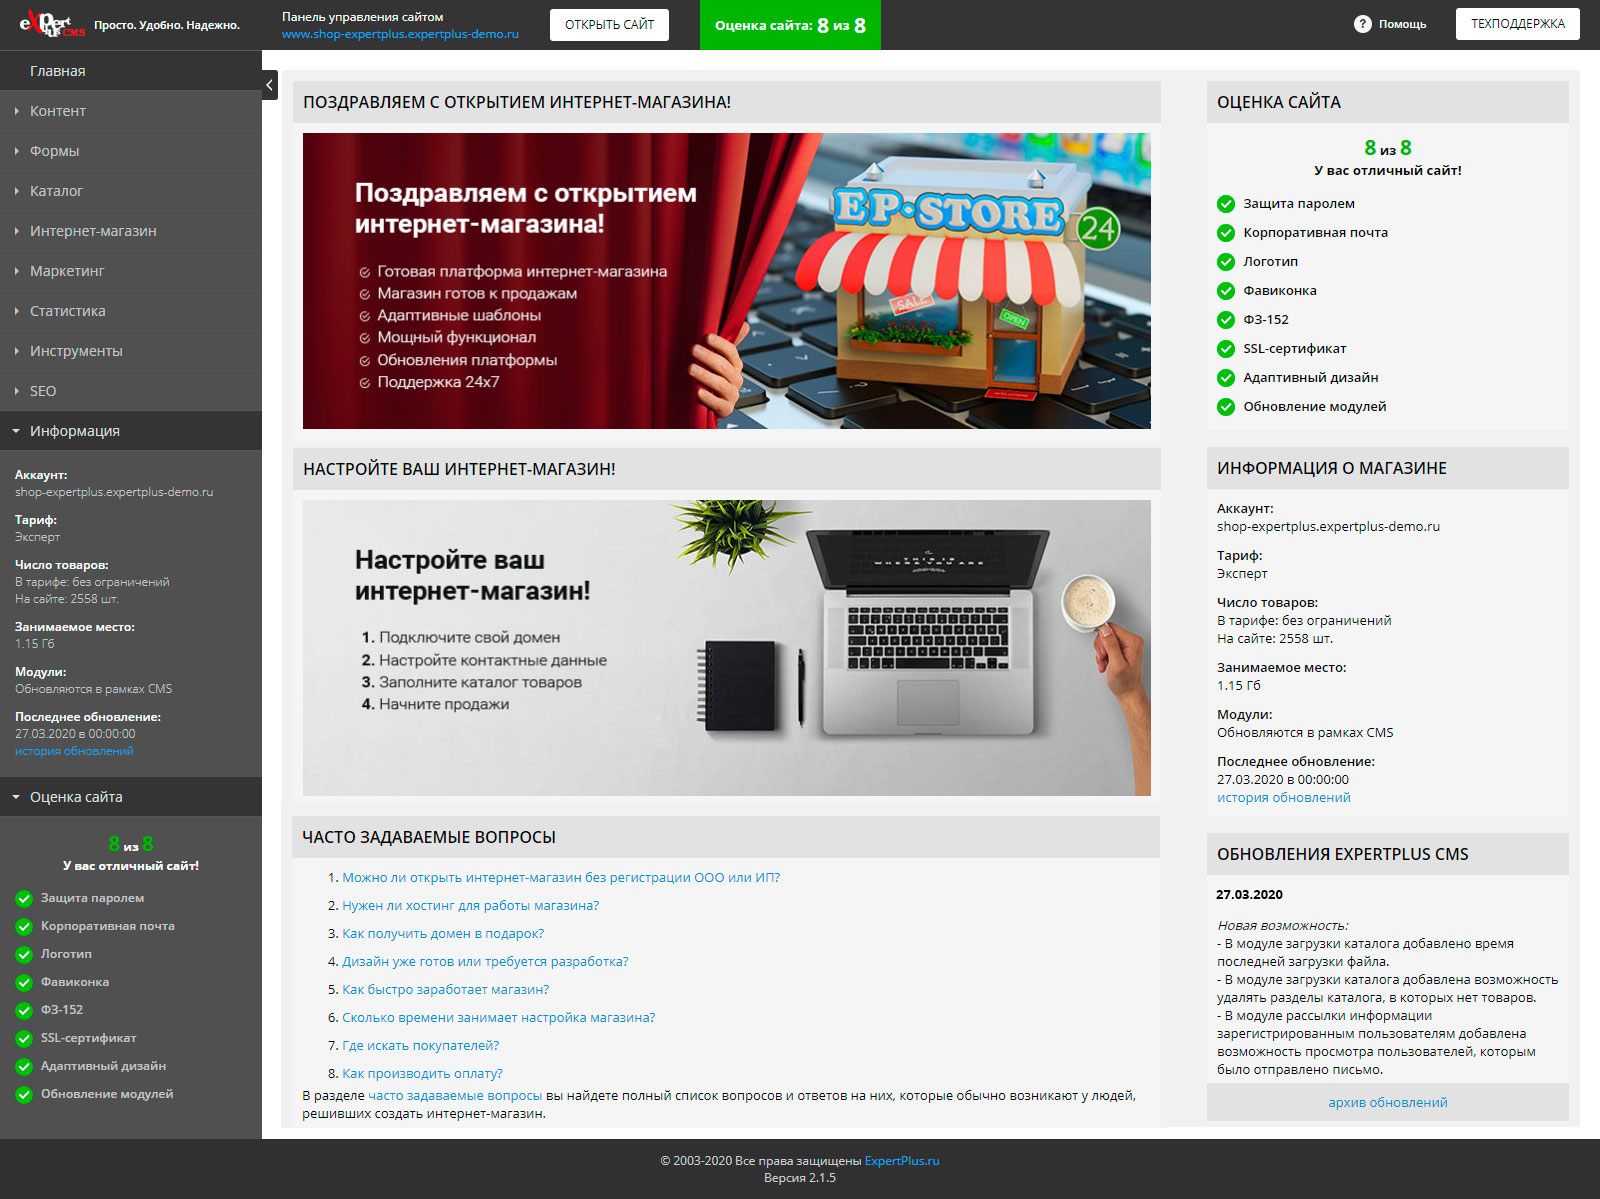This screenshot has width=1600, height=1199.
Task: Collapse the sidebar using the left chevron
Action: (x=270, y=86)
